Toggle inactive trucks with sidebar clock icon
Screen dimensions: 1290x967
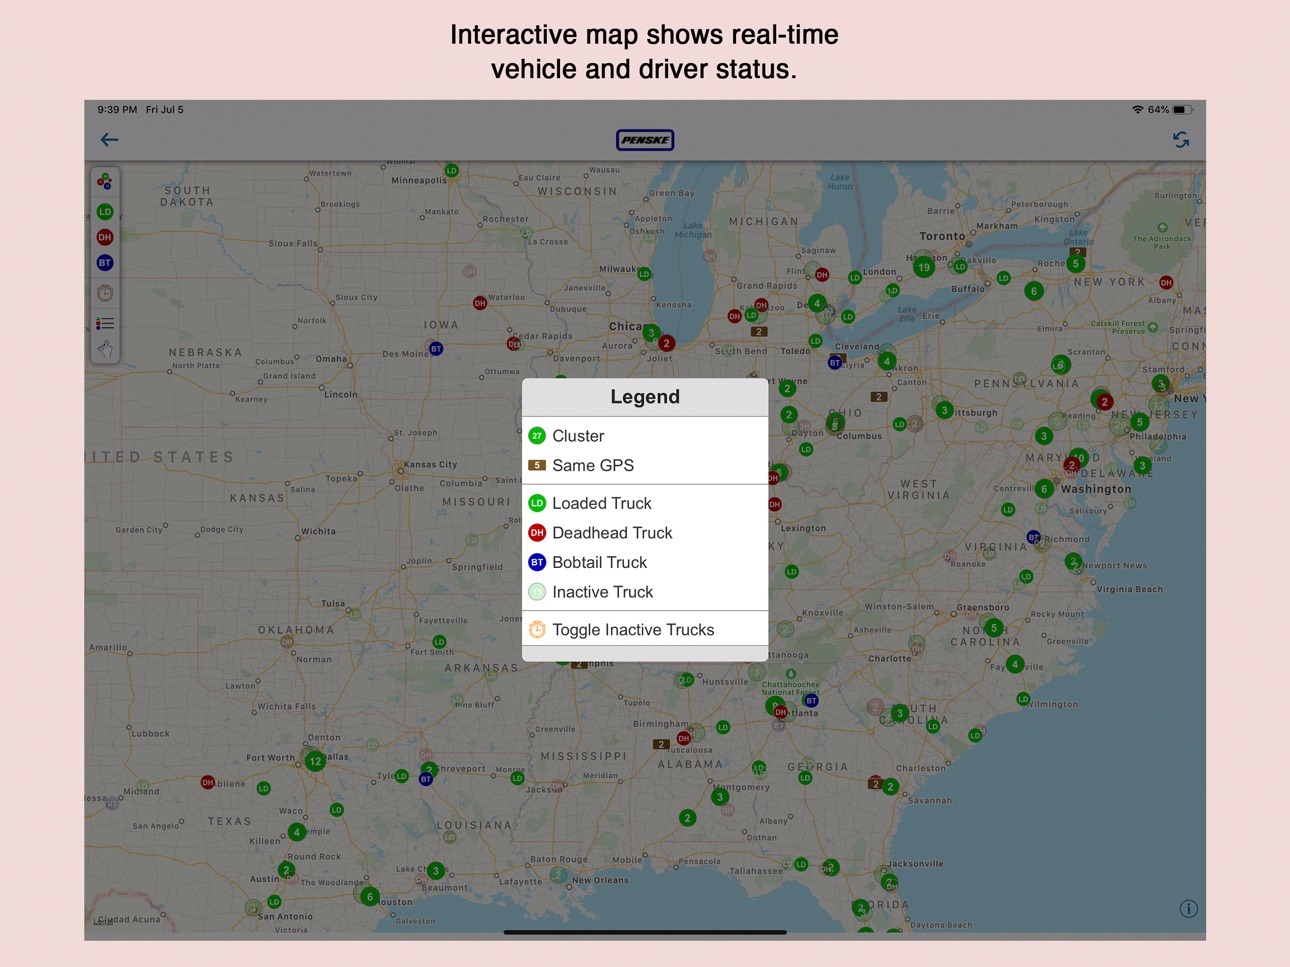(105, 293)
